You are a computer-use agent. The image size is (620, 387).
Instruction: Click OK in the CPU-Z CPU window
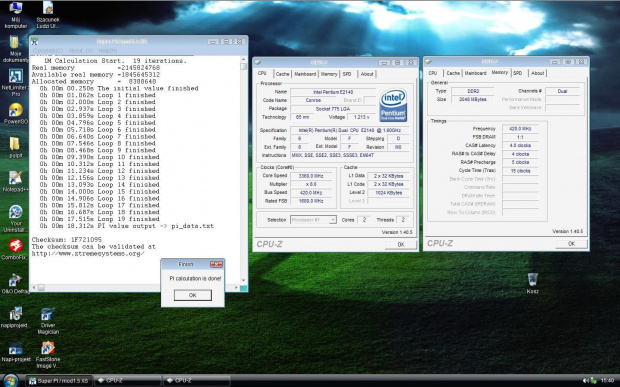tap(401, 245)
